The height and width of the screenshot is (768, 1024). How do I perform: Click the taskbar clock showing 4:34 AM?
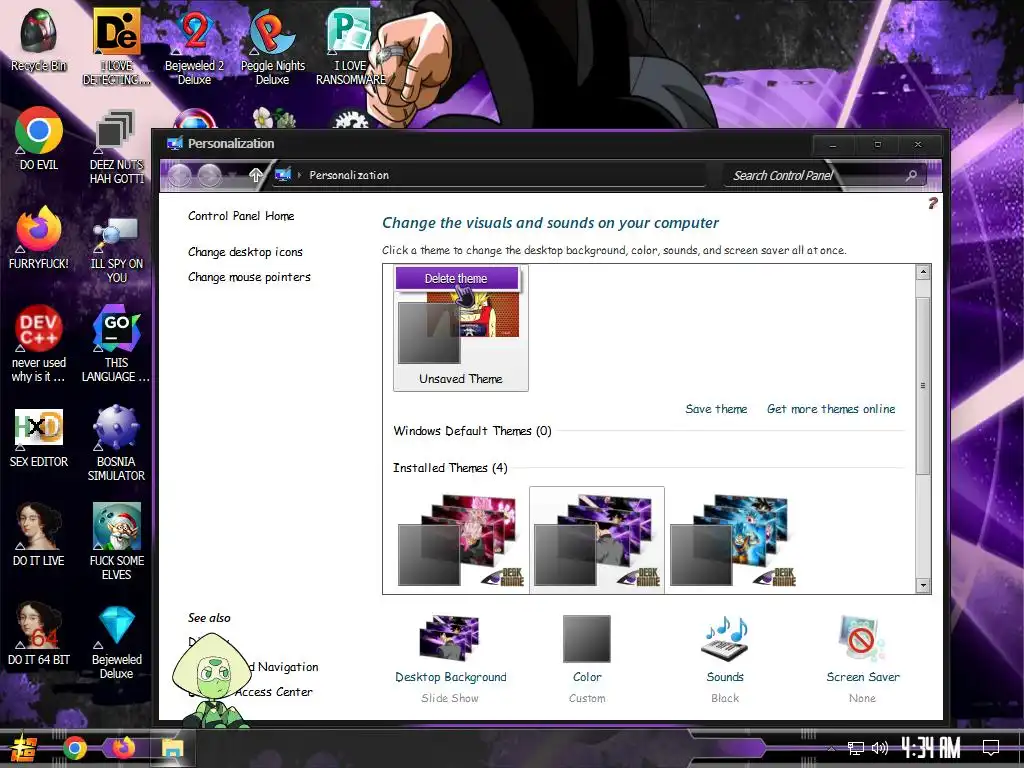(931, 748)
